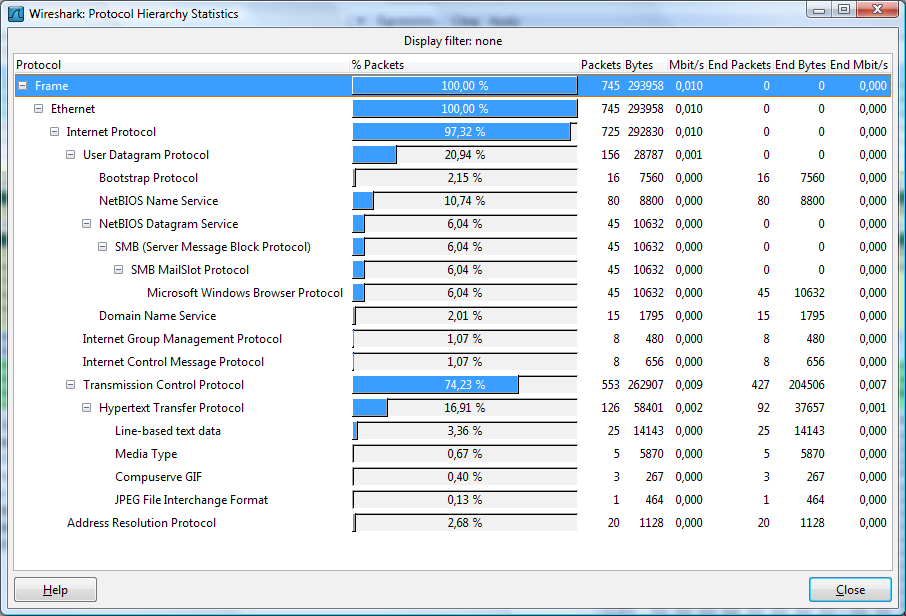
Task: Select the Line-based text data row
Action: [x=452, y=431]
